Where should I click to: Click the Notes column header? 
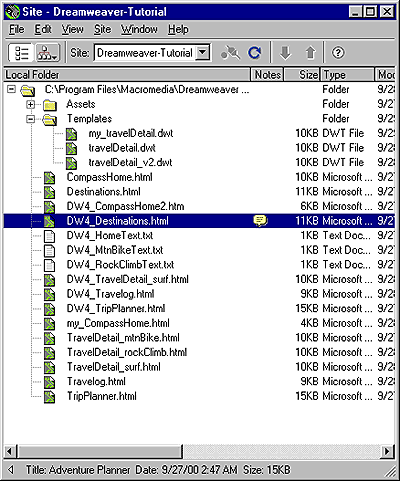click(268, 75)
